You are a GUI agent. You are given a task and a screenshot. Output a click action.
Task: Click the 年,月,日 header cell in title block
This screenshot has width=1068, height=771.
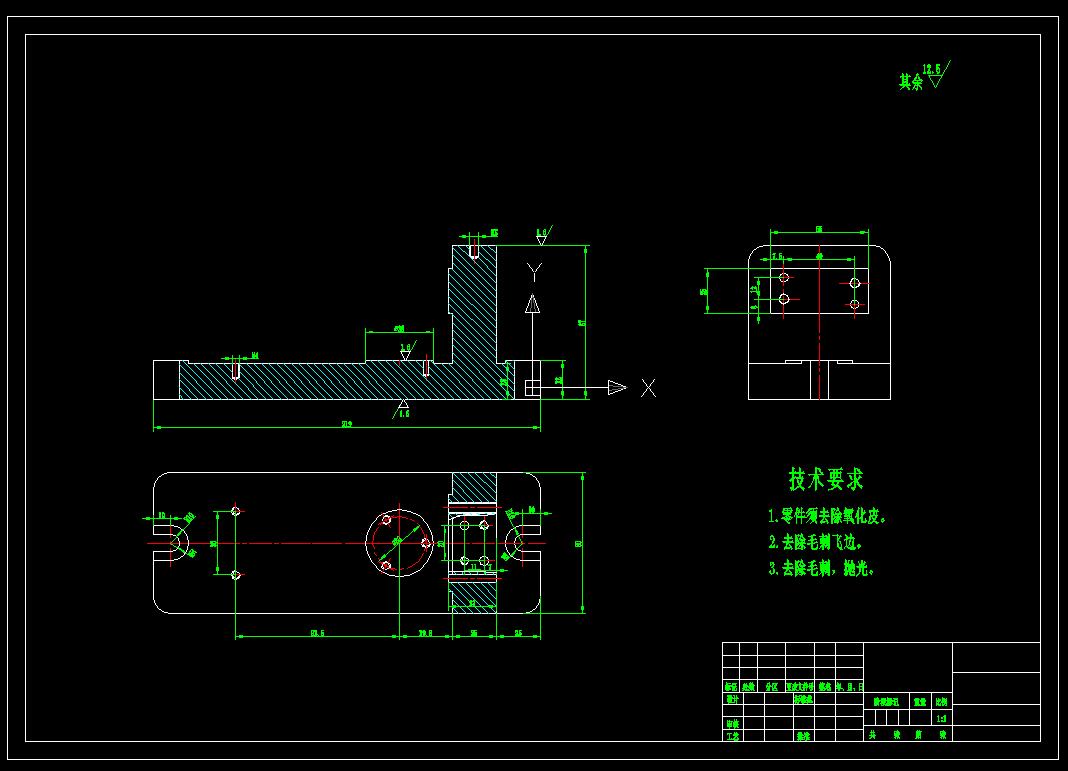(849, 687)
